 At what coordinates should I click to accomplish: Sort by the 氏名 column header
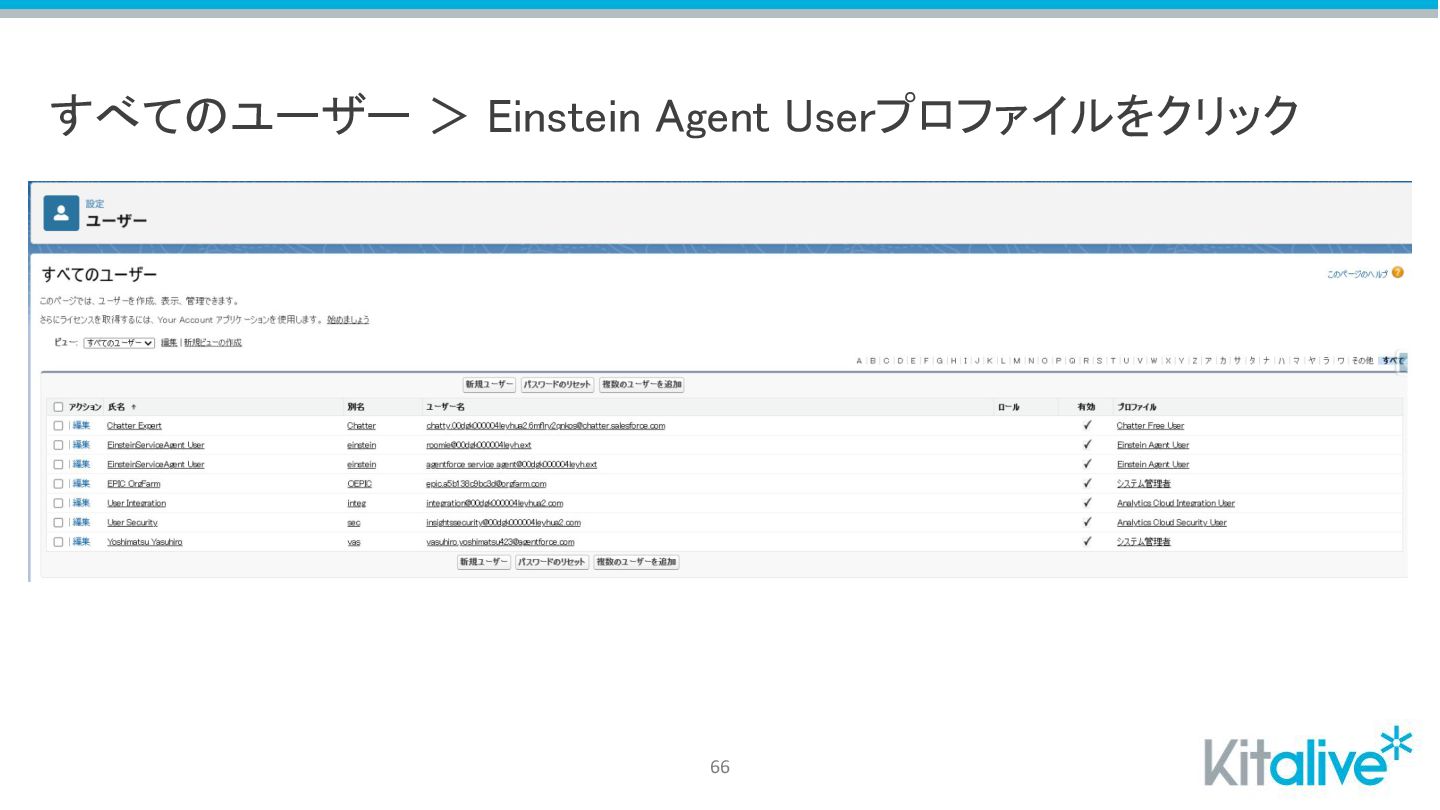(x=117, y=407)
